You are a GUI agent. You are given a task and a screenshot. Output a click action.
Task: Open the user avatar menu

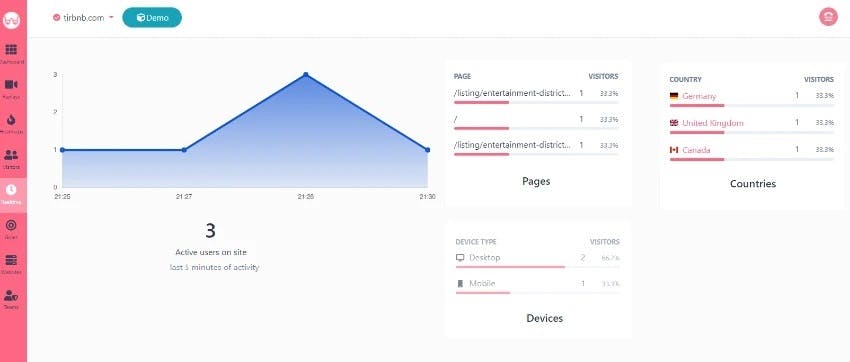(x=828, y=17)
